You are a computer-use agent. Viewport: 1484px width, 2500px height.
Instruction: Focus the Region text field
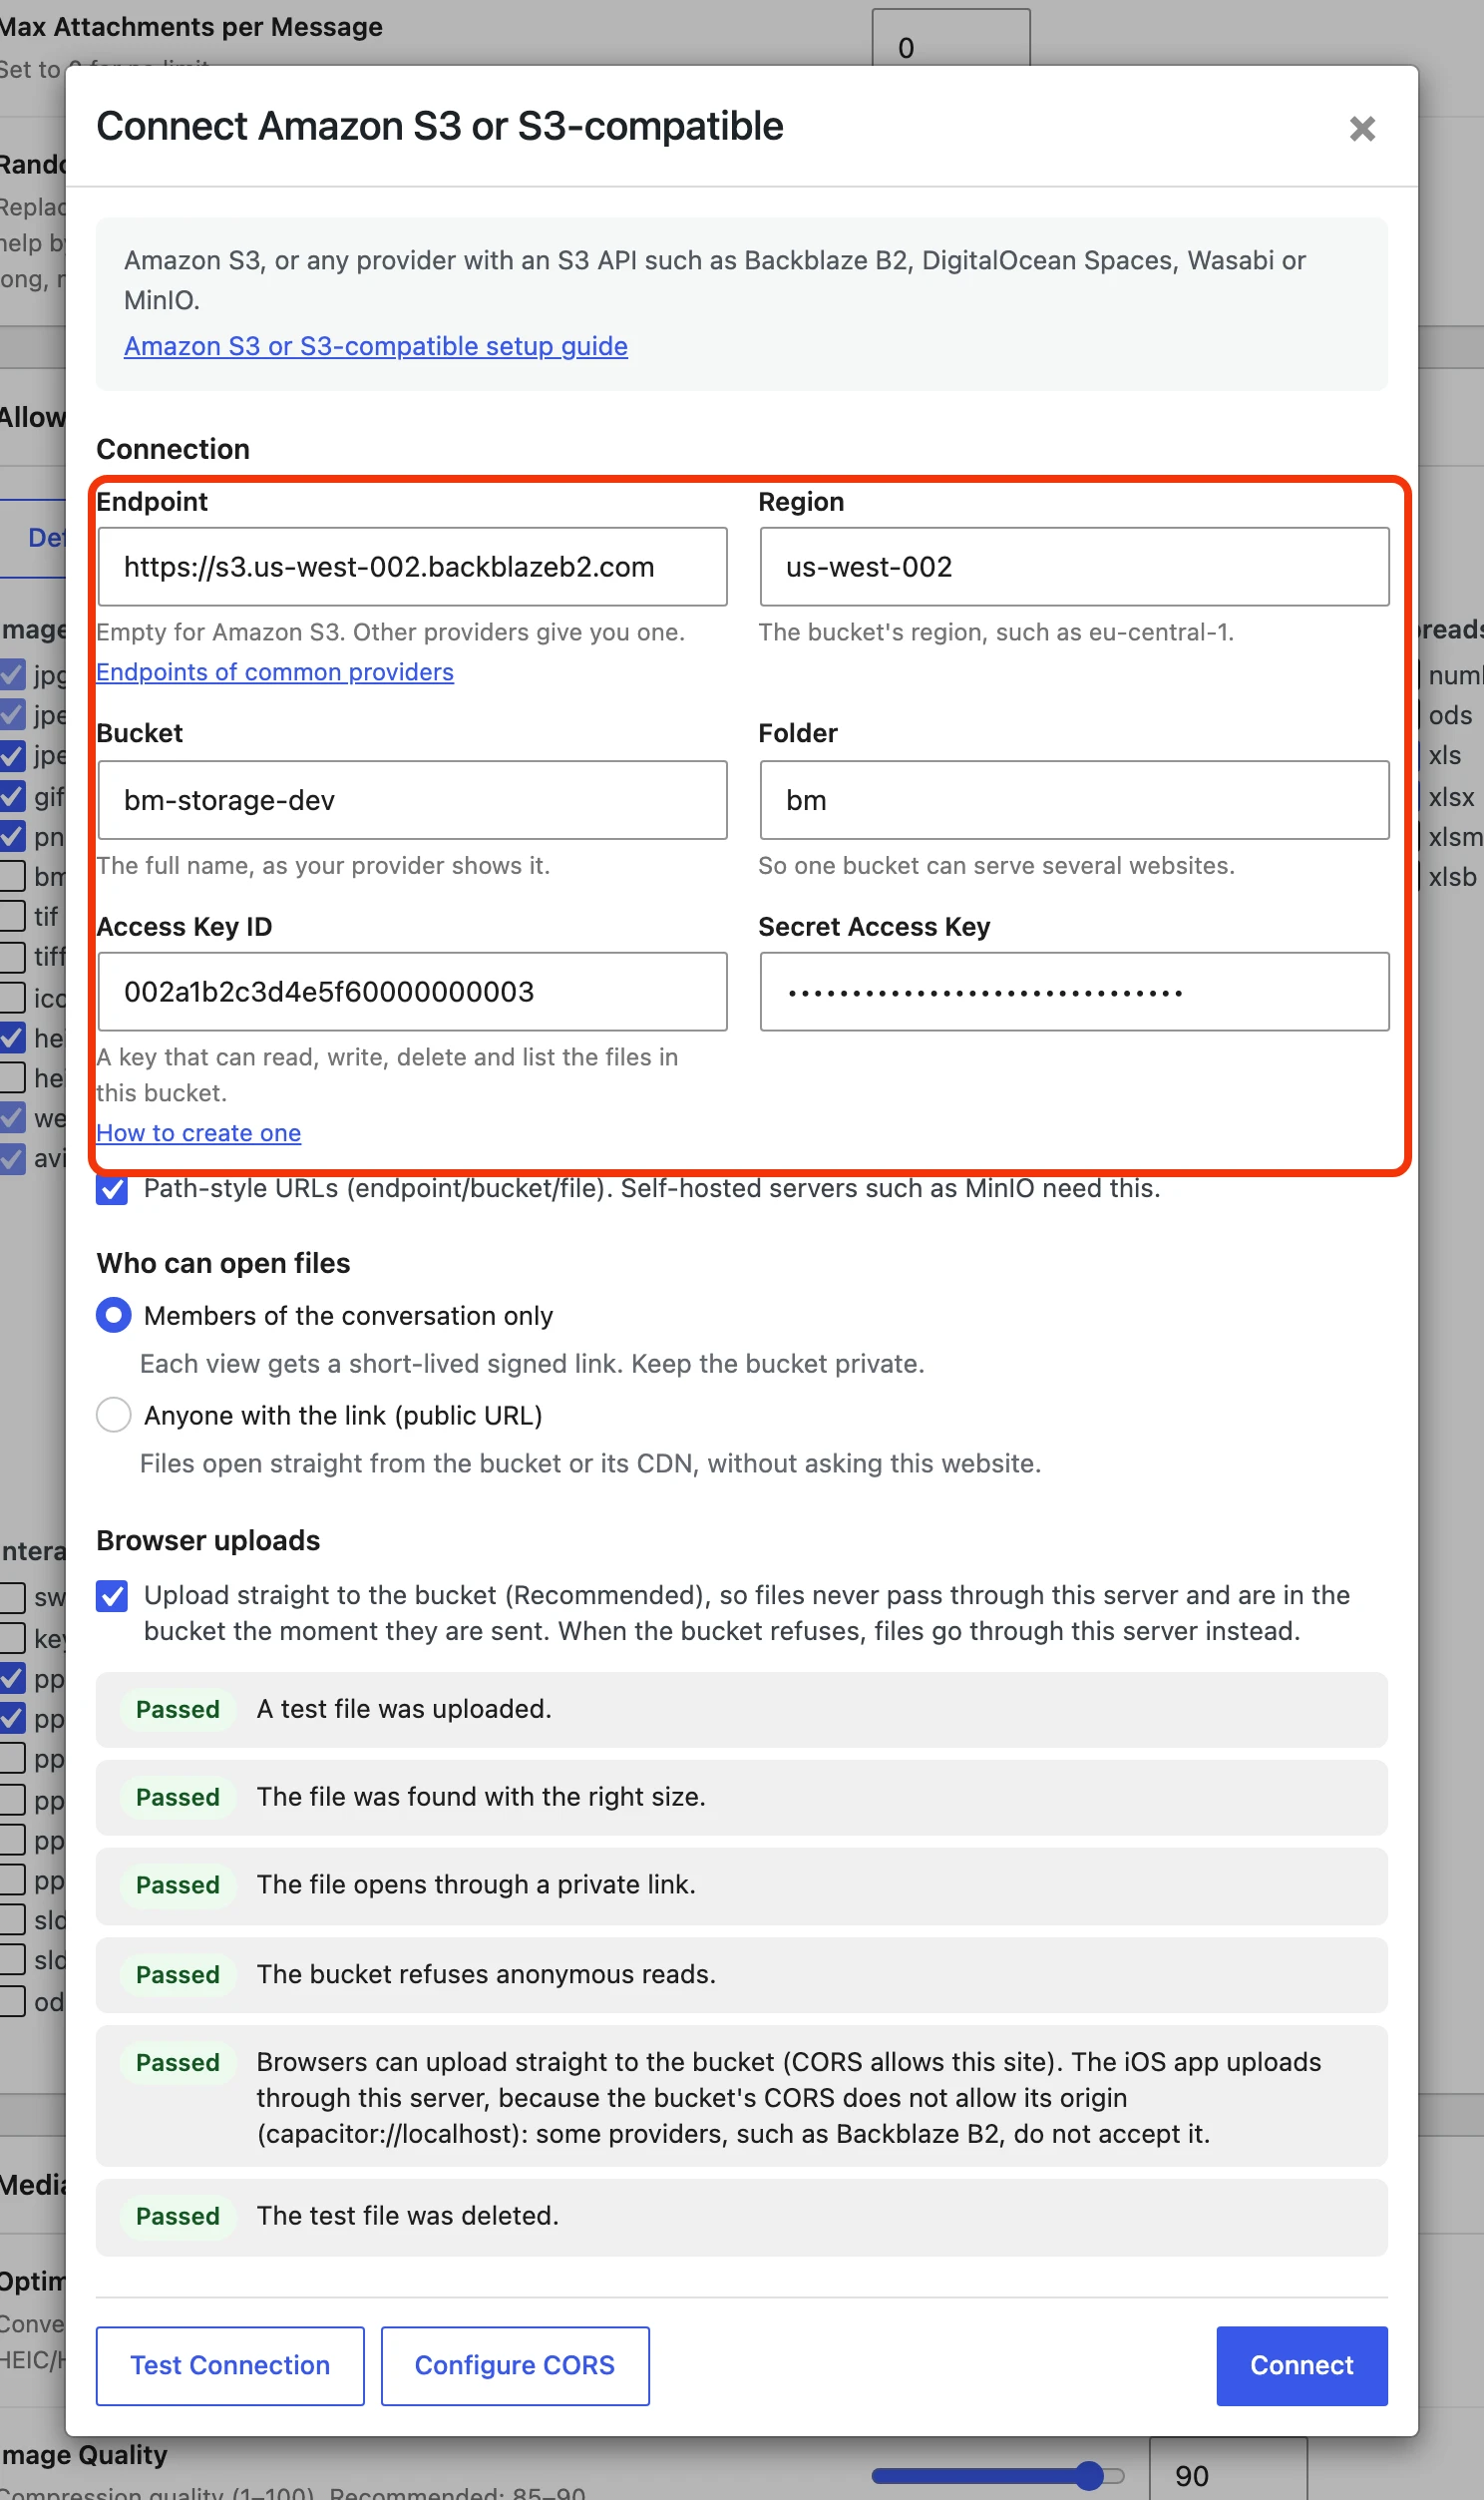pos(1074,566)
